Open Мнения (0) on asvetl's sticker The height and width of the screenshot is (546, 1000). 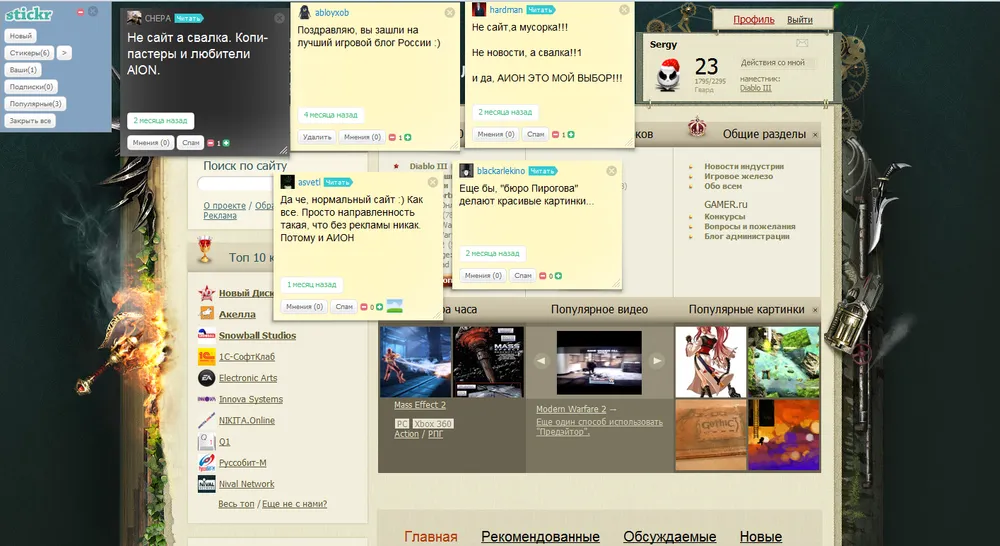tap(304, 306)
